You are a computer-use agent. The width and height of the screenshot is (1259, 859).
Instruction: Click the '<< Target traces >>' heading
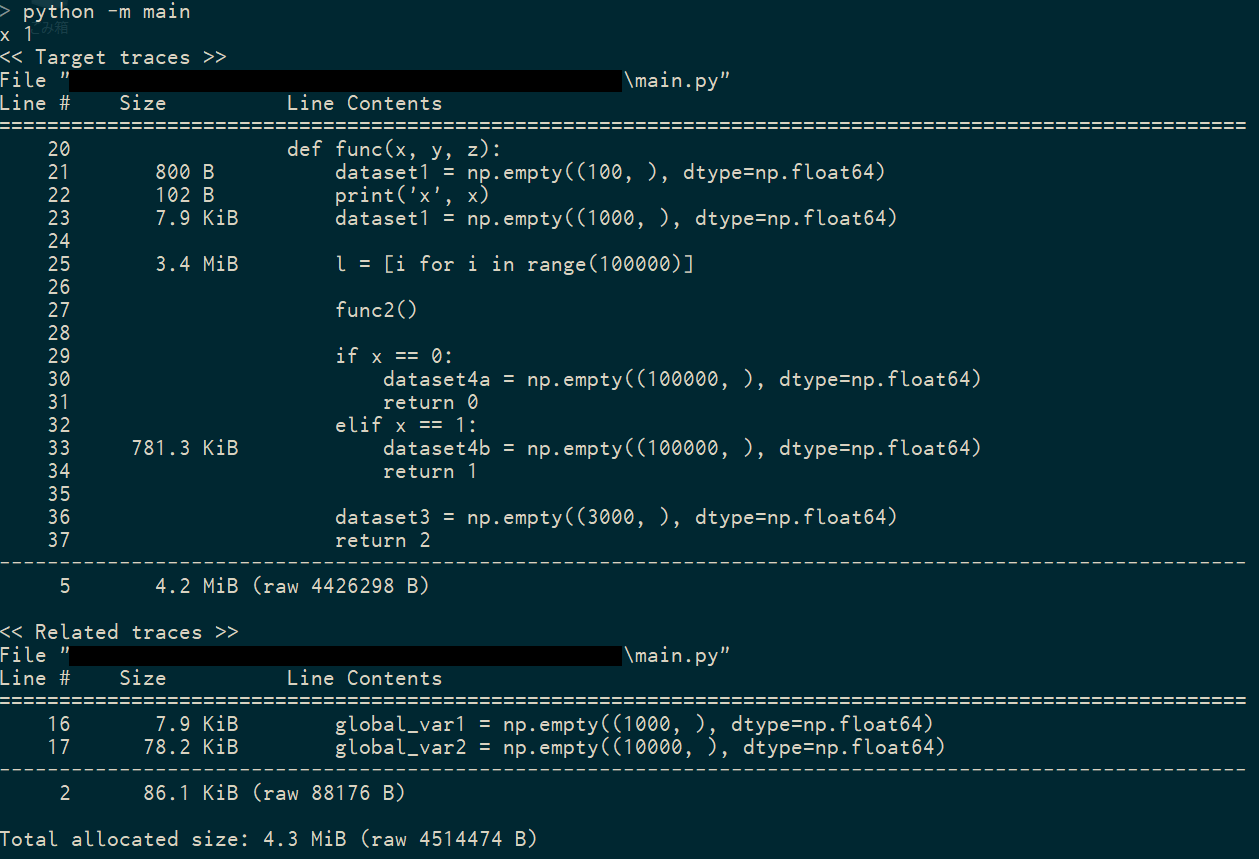[113, 57]
